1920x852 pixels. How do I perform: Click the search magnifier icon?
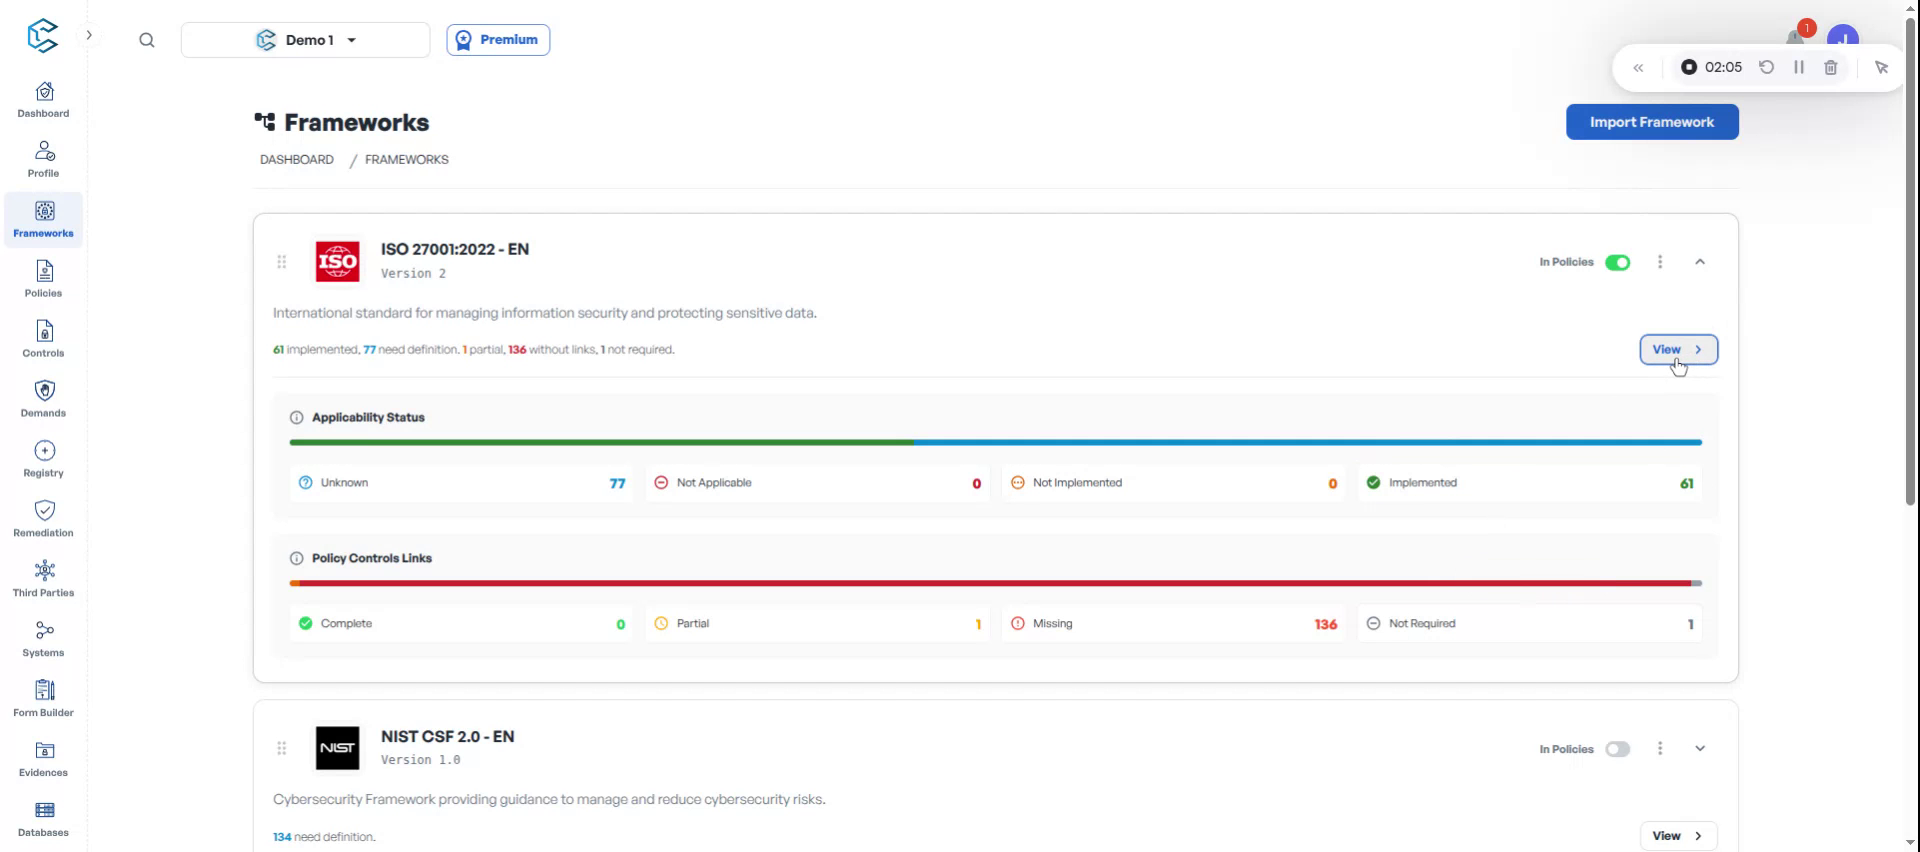tap(147, 40)
